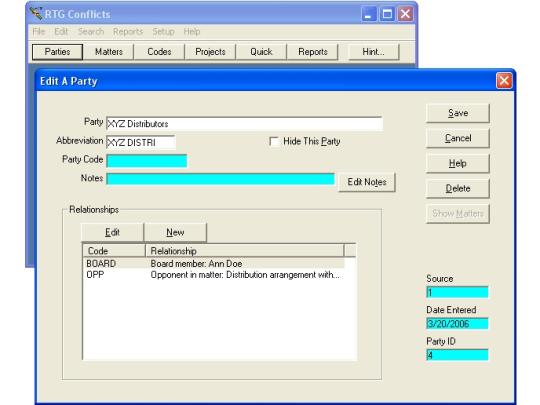Click the cyan Notes field
The image size is (540, 405).
point(220,179)
